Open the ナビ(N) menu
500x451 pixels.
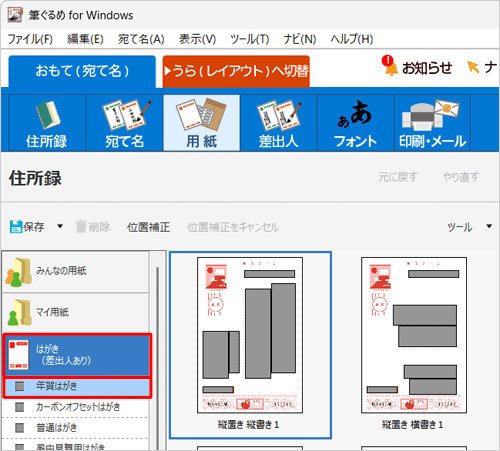300,39
